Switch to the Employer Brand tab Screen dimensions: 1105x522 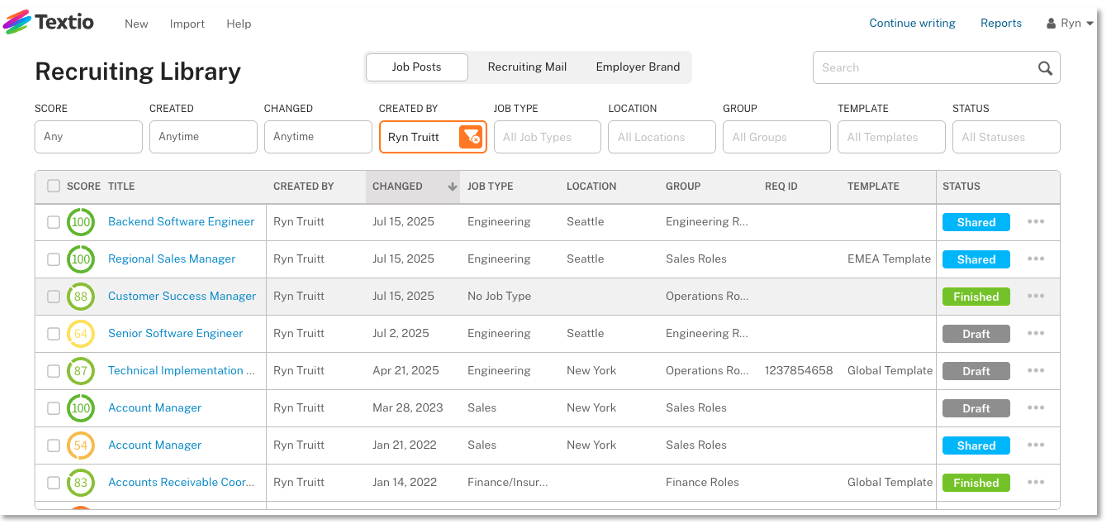click(x=638, y=68)
